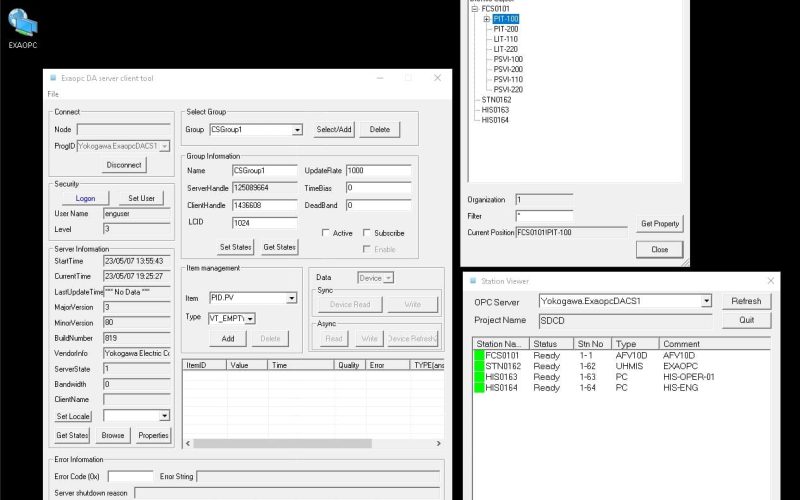
Task: Click the Exaopc DA client window title icon
Action: click(x=53, y=78)
